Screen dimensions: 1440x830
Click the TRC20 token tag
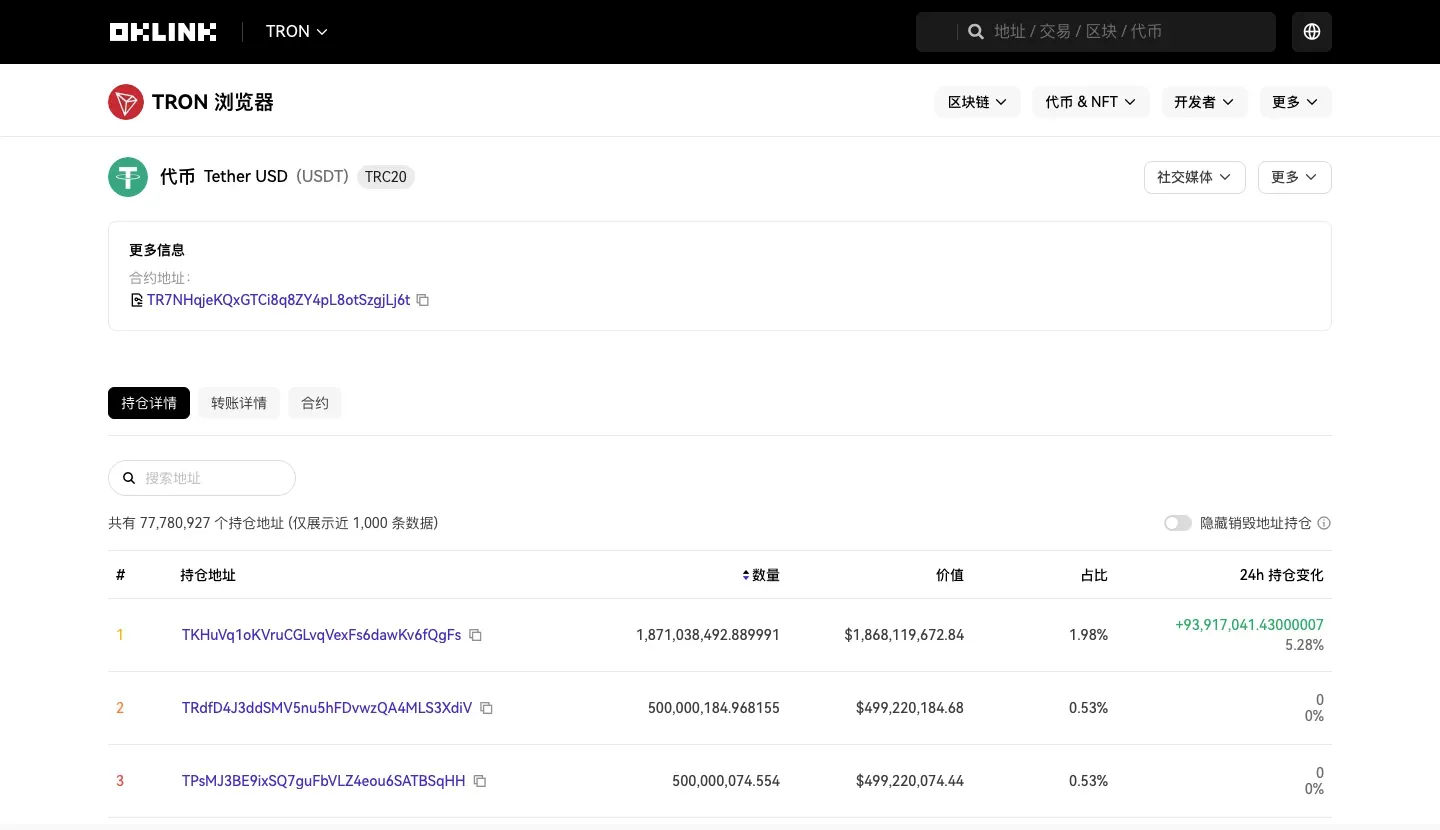(386, 177)
